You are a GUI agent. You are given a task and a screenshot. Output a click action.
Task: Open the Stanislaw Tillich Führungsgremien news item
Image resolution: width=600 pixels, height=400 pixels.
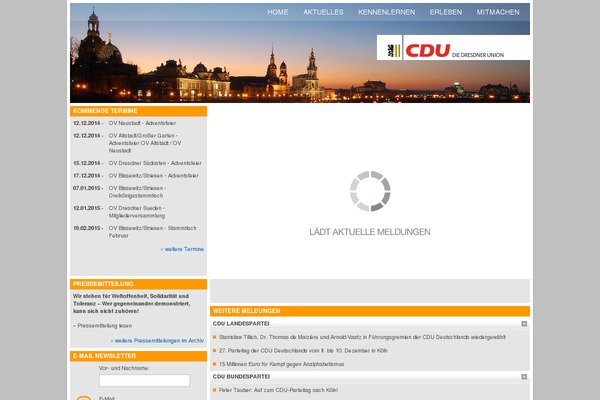click(362, 337)
